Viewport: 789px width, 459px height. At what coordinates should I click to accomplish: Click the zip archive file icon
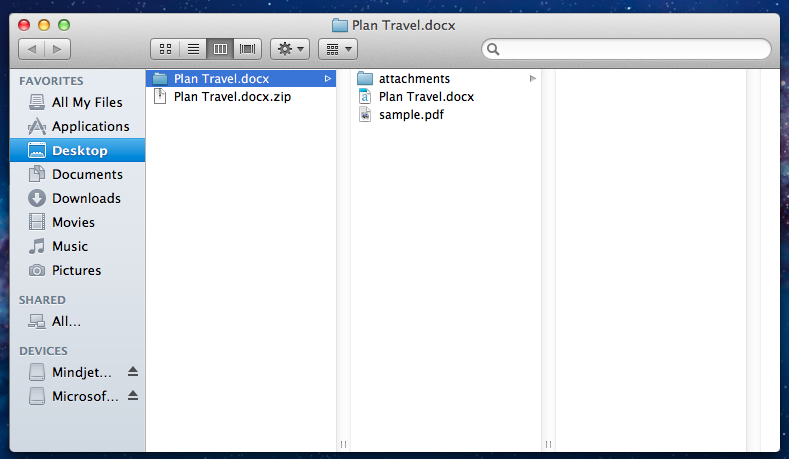[x=160, y=96]
